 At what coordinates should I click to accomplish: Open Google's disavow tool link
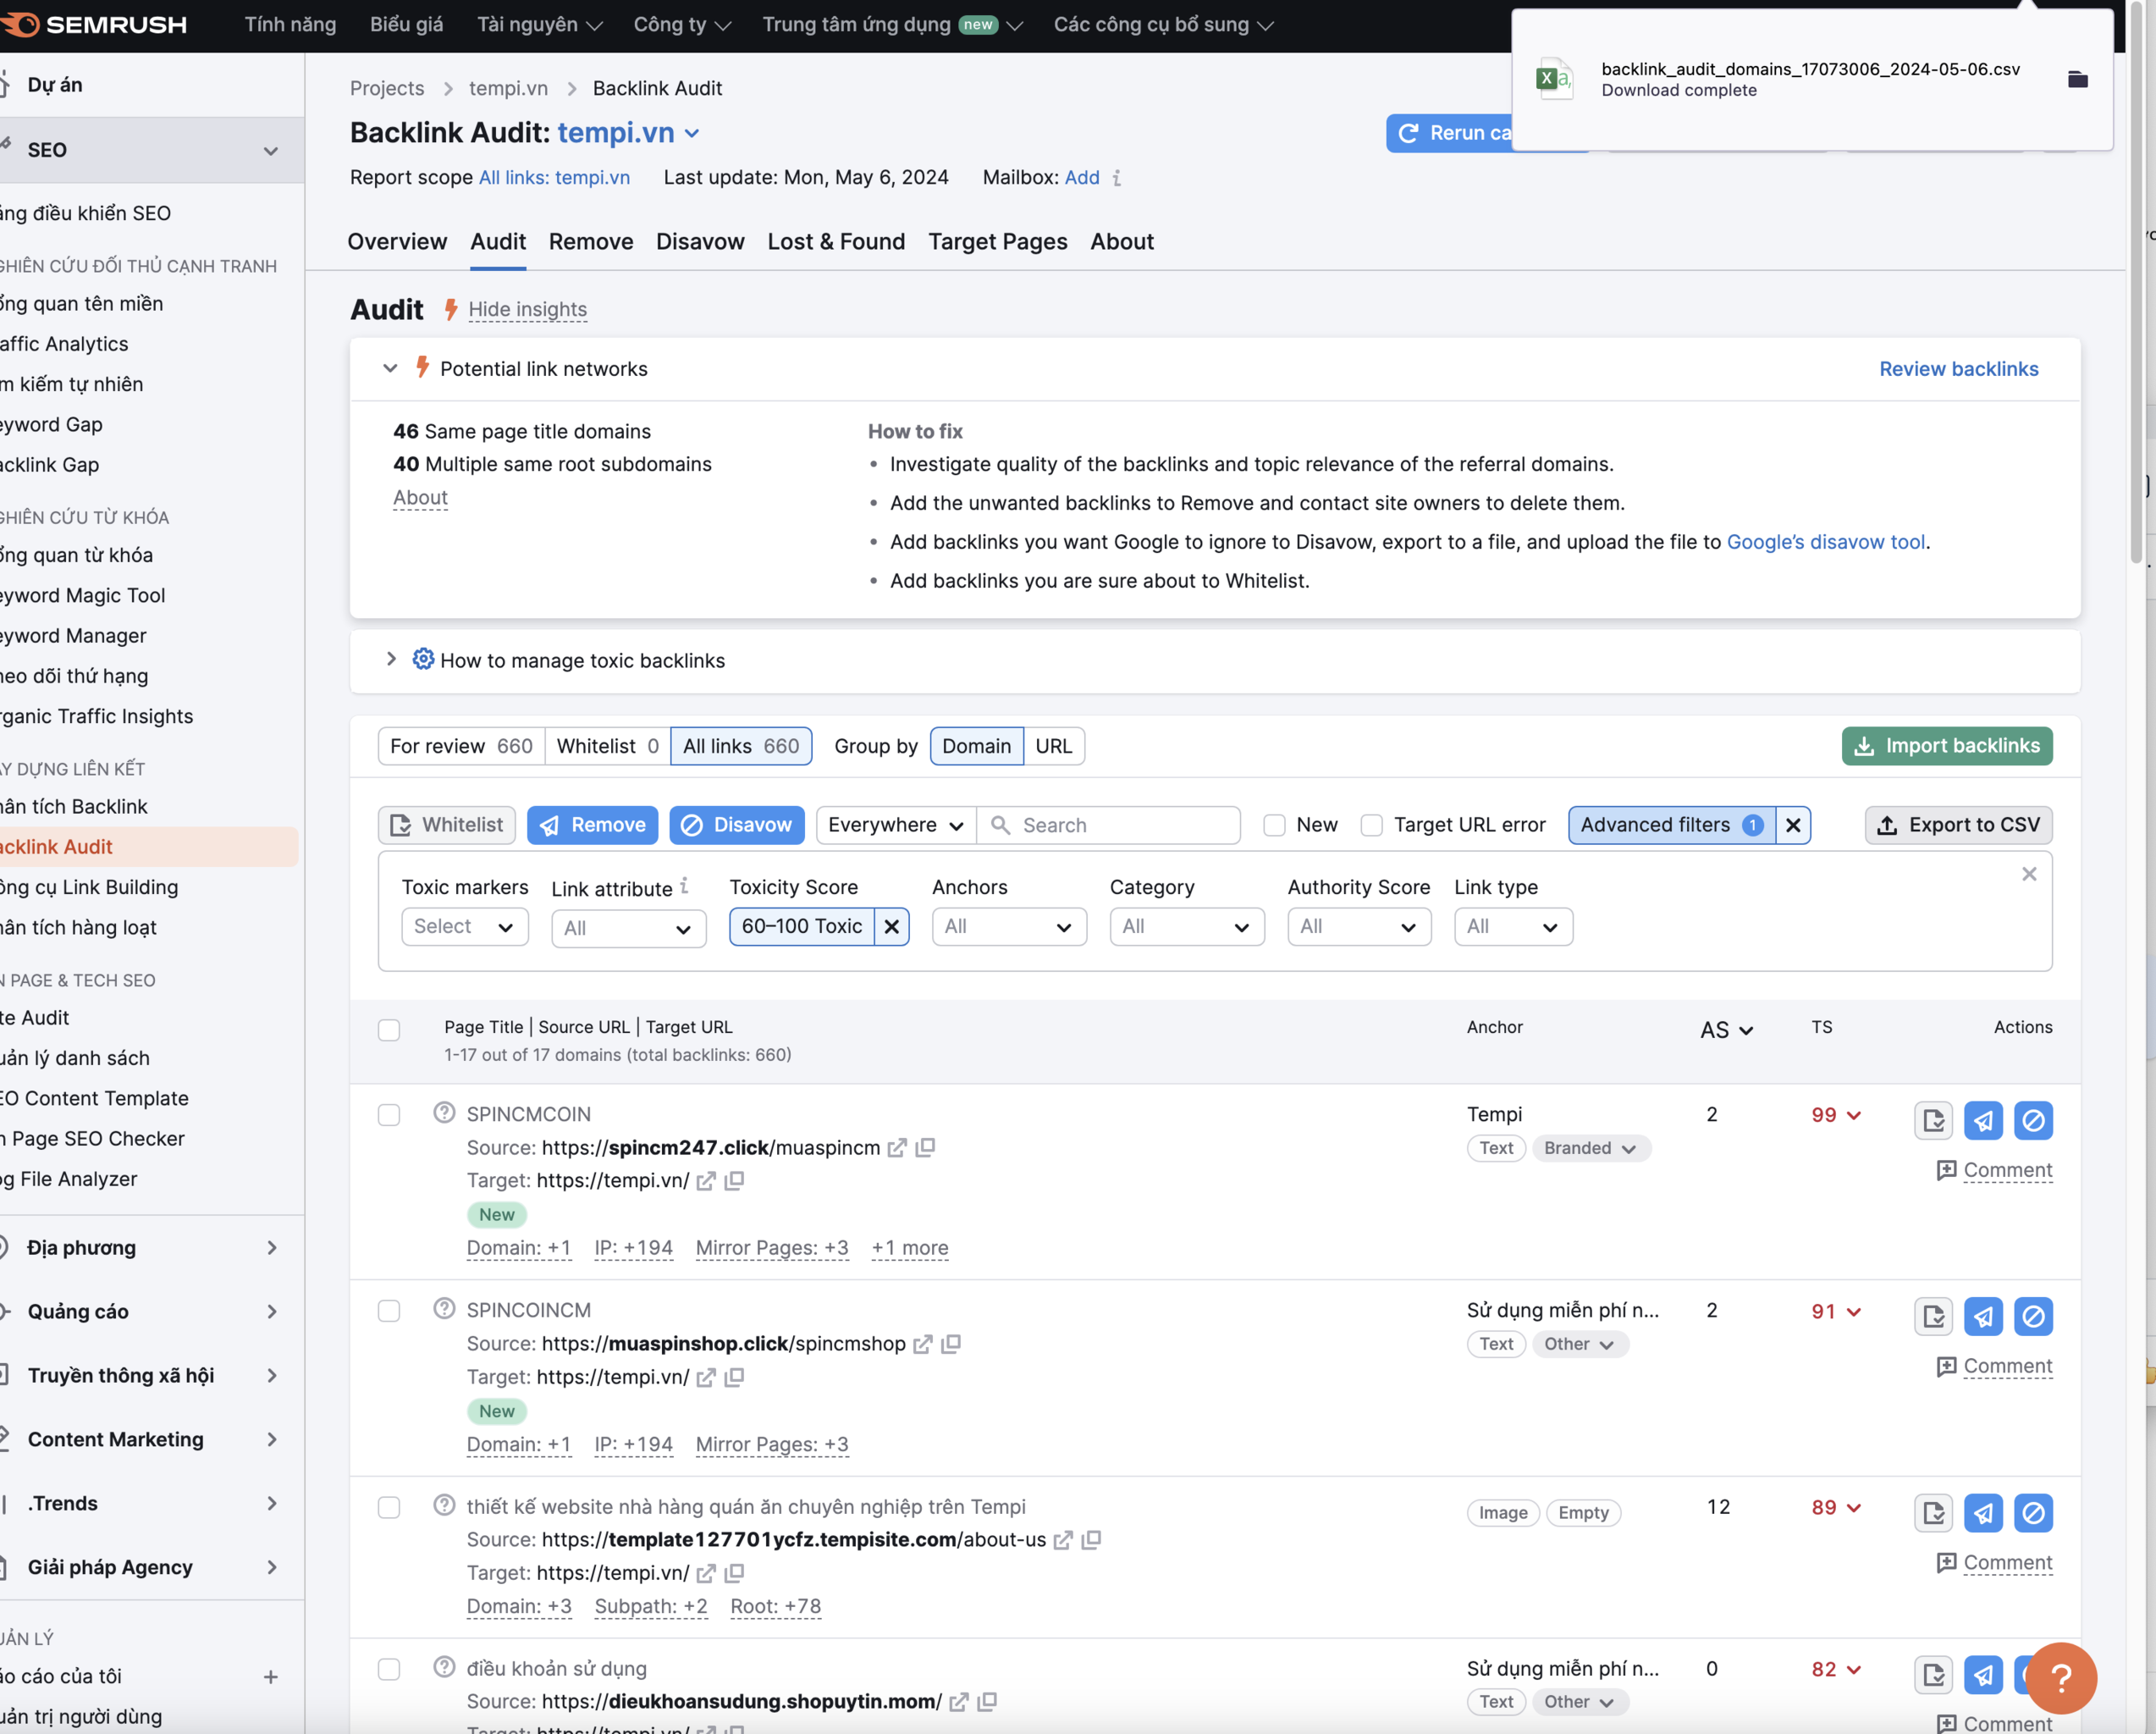[1825, 542]
